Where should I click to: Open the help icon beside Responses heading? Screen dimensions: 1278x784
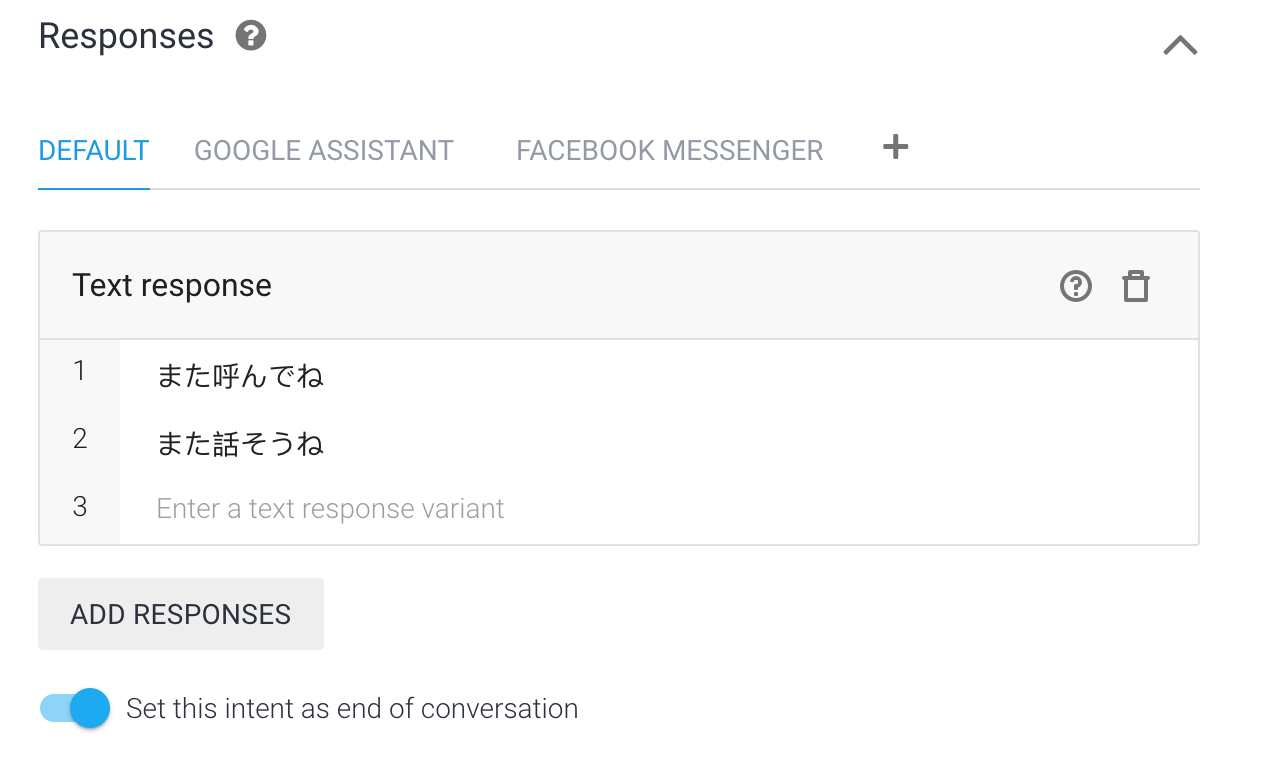[251, 36]
